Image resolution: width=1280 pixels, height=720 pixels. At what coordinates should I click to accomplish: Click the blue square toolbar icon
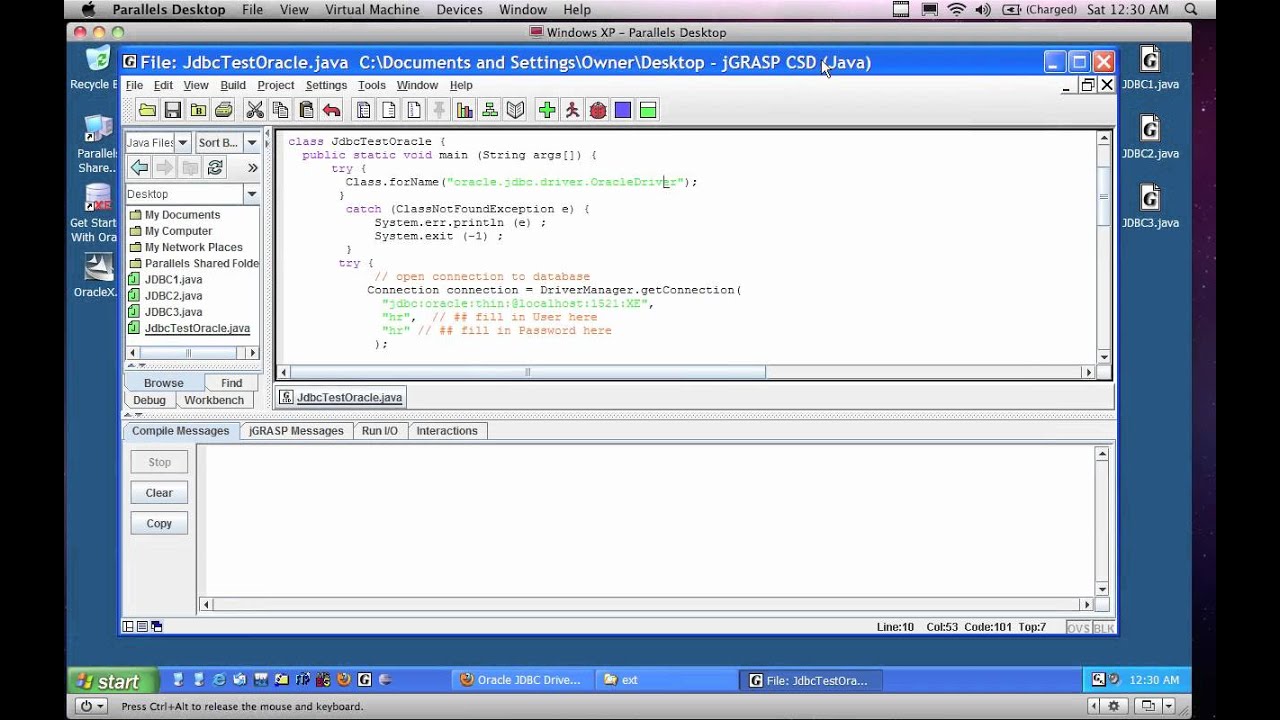point(623,110)
